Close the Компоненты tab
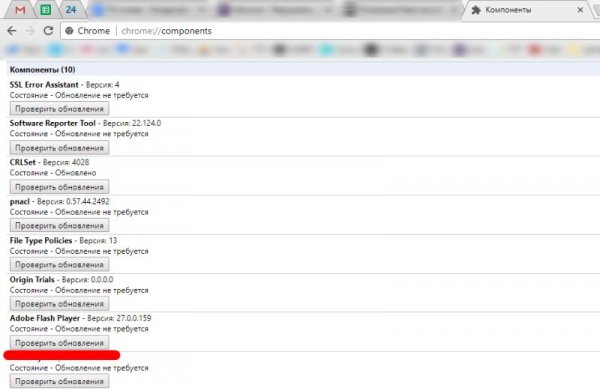Image resolution: width=600 pixels, height=390 pixels. coord(580,10)
